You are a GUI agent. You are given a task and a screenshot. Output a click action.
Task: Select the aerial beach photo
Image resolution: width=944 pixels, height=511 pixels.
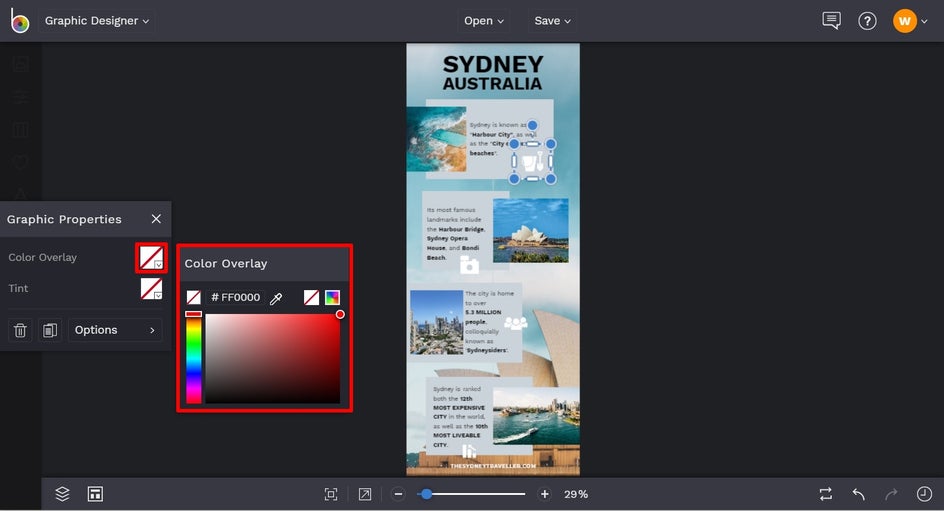436,140
